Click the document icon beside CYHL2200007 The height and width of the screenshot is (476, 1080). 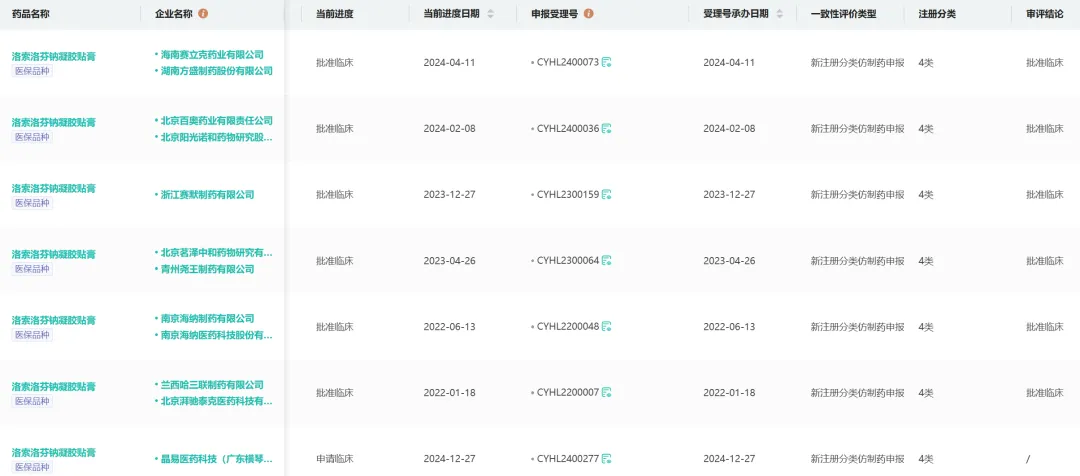pos(607,393)
